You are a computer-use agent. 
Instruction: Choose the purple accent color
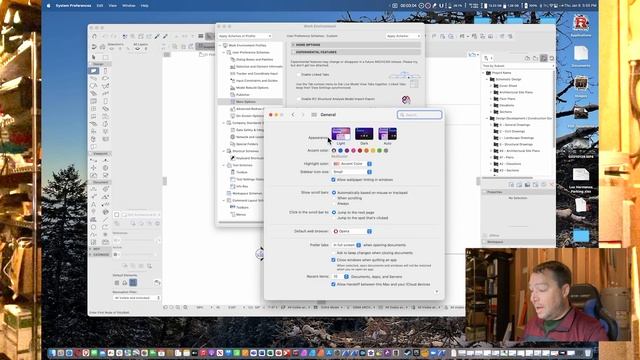point(347,151)
